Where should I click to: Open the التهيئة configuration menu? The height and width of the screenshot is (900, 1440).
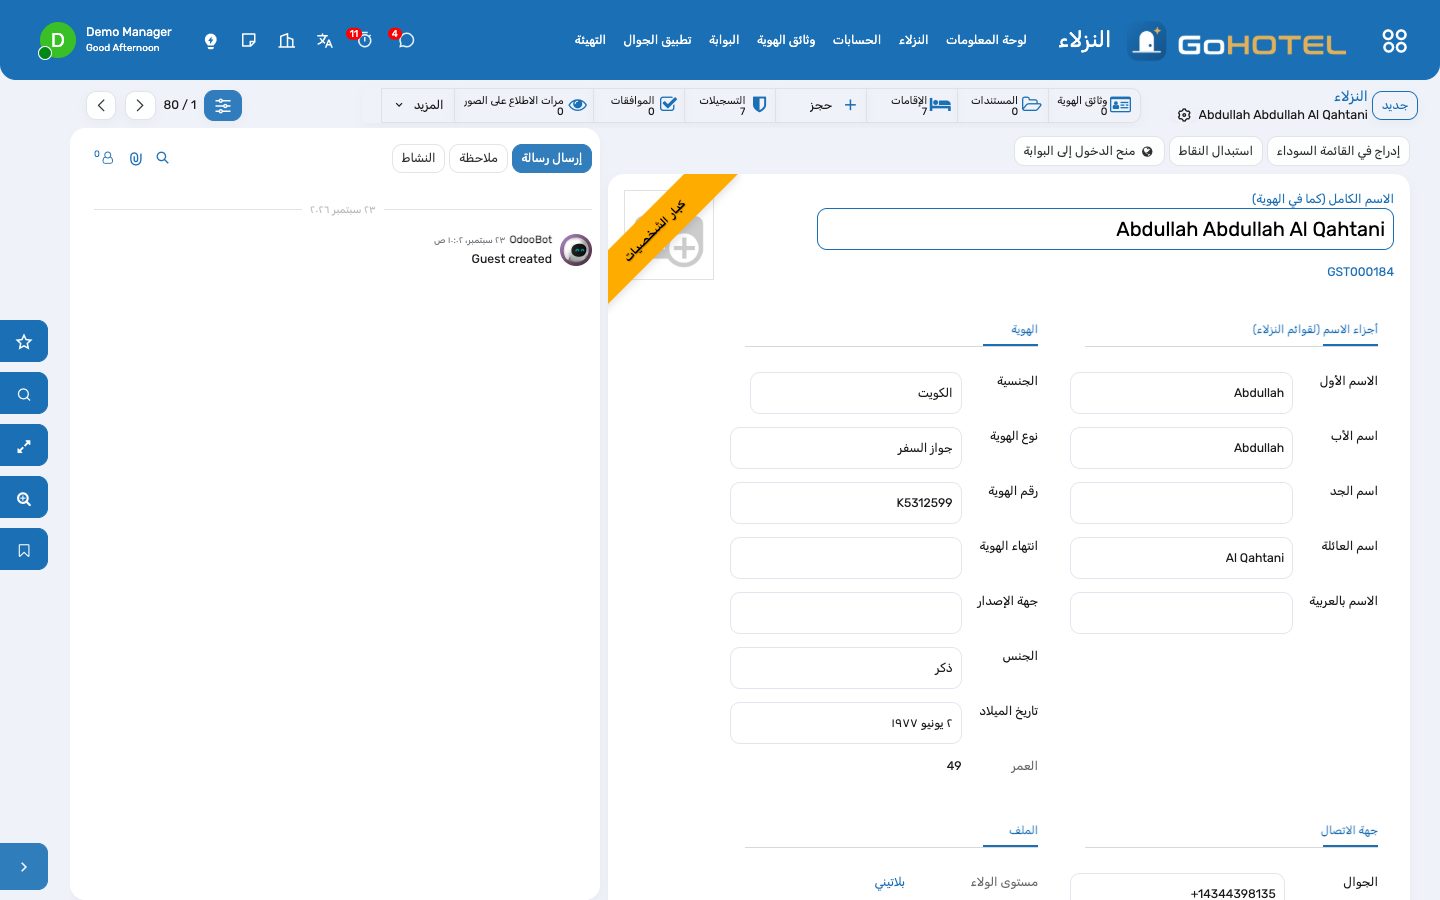(590, 40)
